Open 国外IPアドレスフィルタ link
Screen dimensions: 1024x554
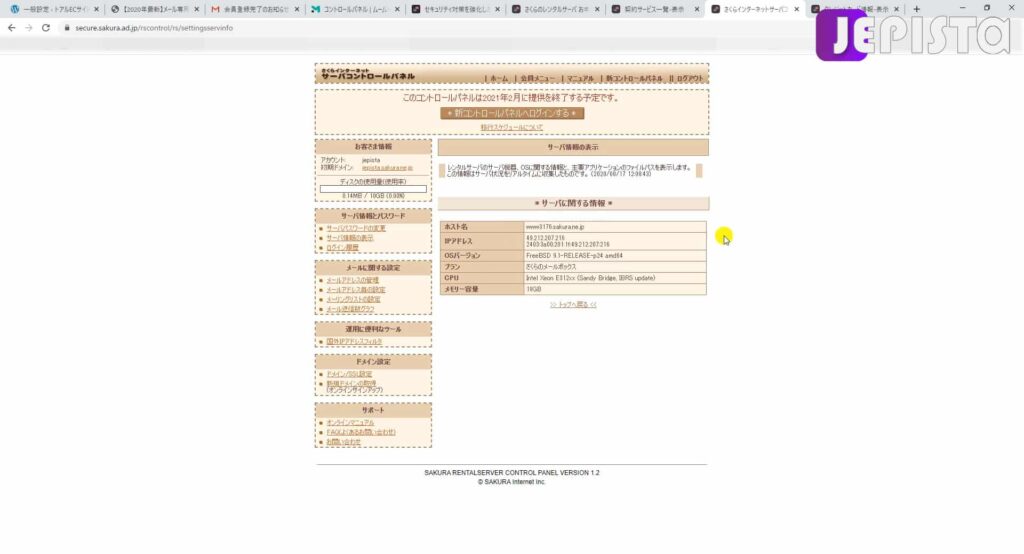coord(355,342)
